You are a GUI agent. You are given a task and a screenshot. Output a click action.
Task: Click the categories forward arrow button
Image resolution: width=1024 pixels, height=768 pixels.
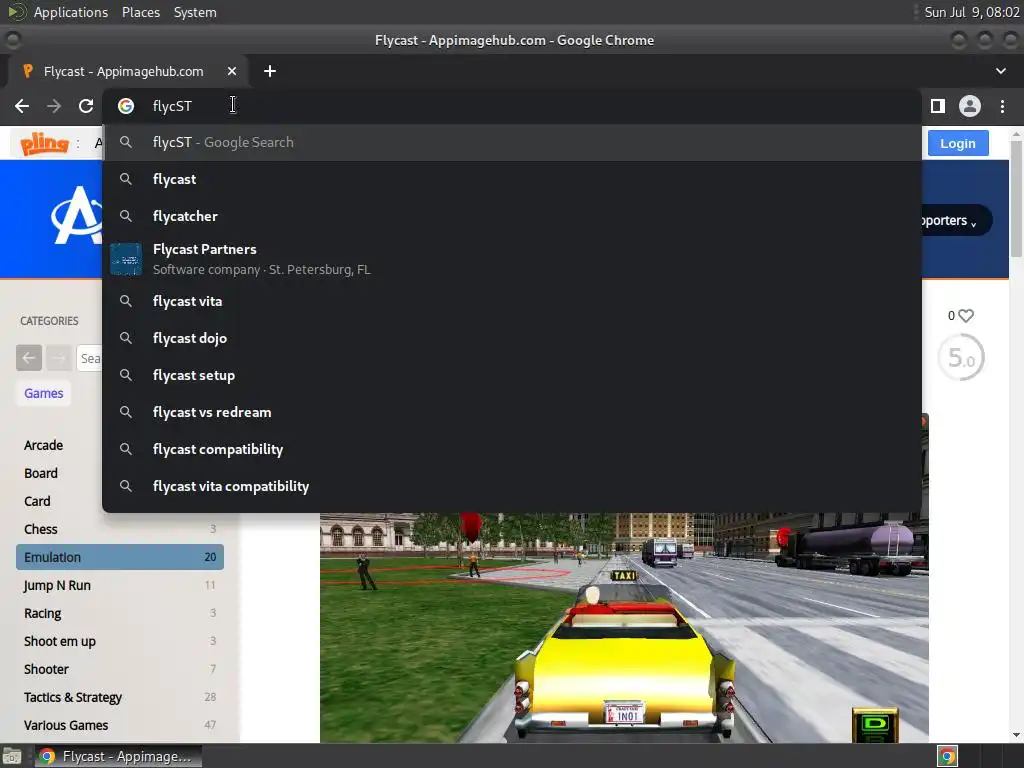[x=59, y=358]
